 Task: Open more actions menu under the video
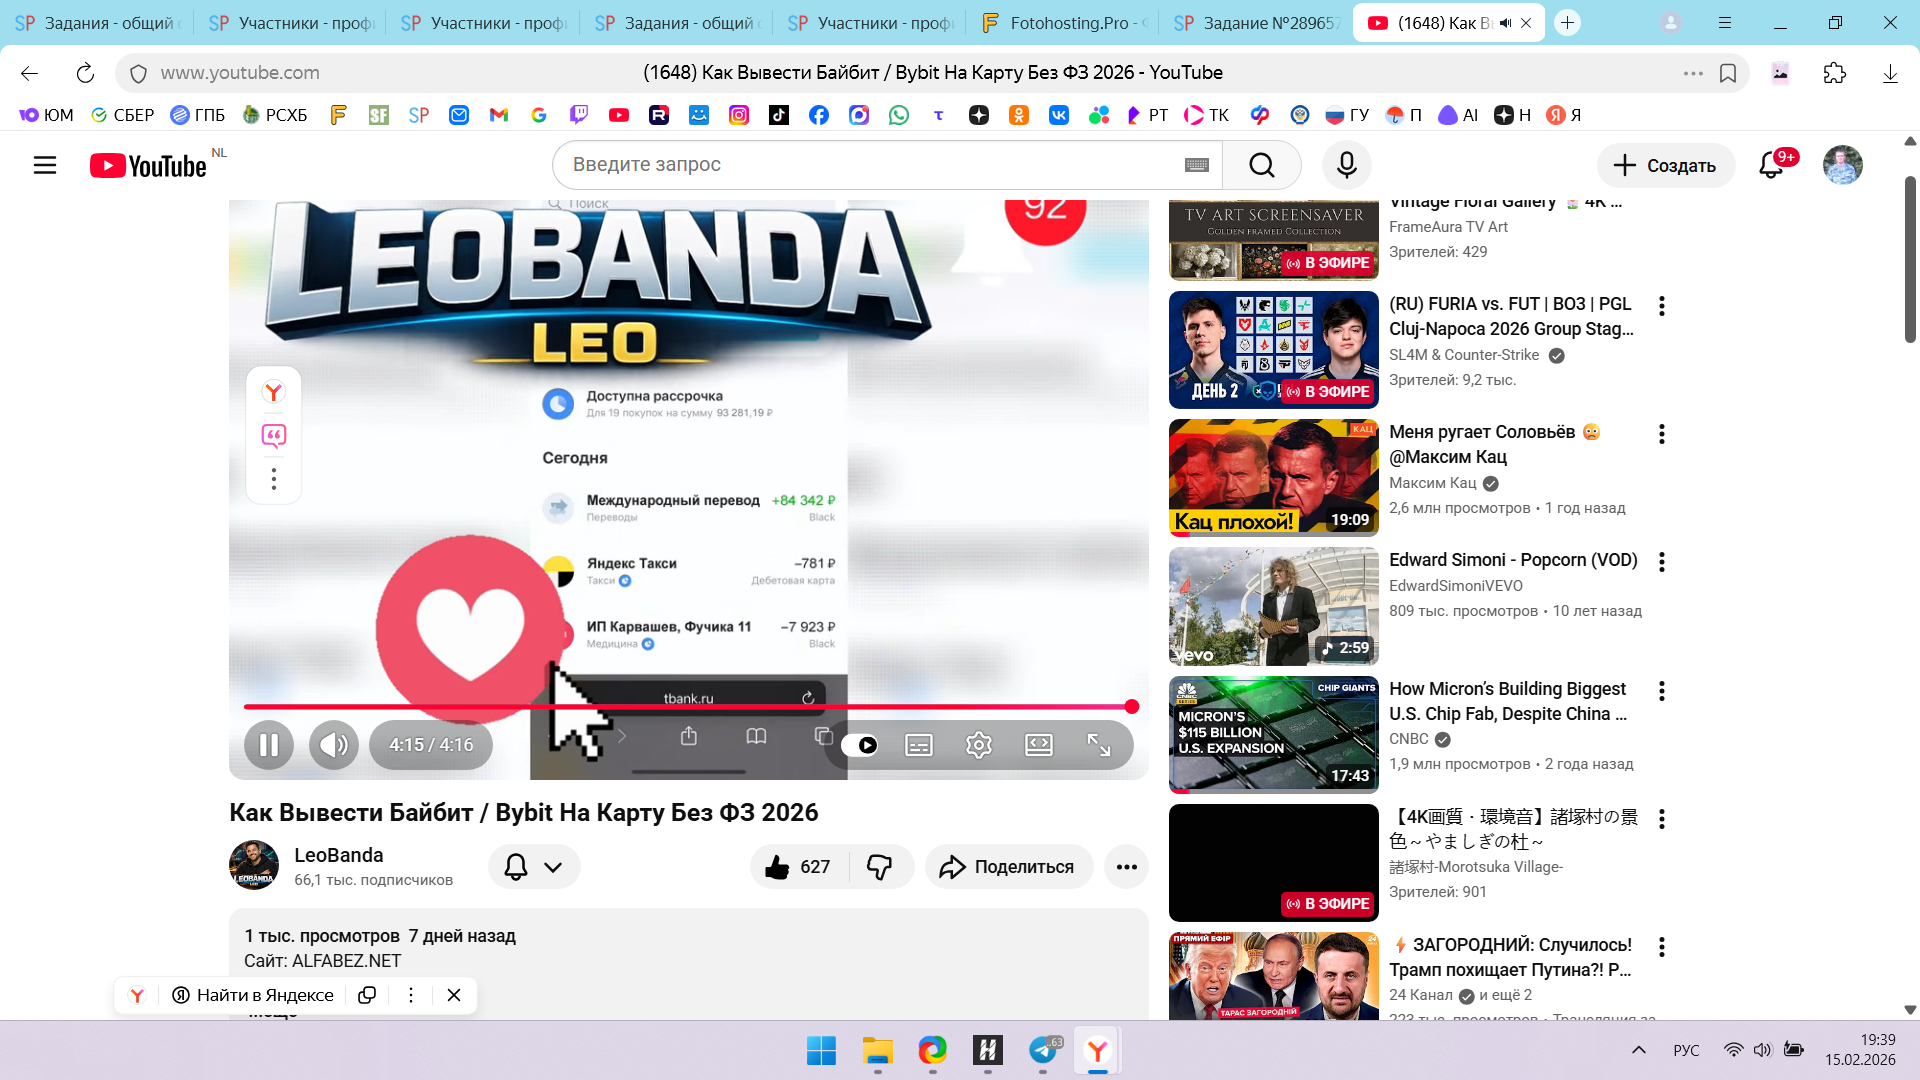1126,867
